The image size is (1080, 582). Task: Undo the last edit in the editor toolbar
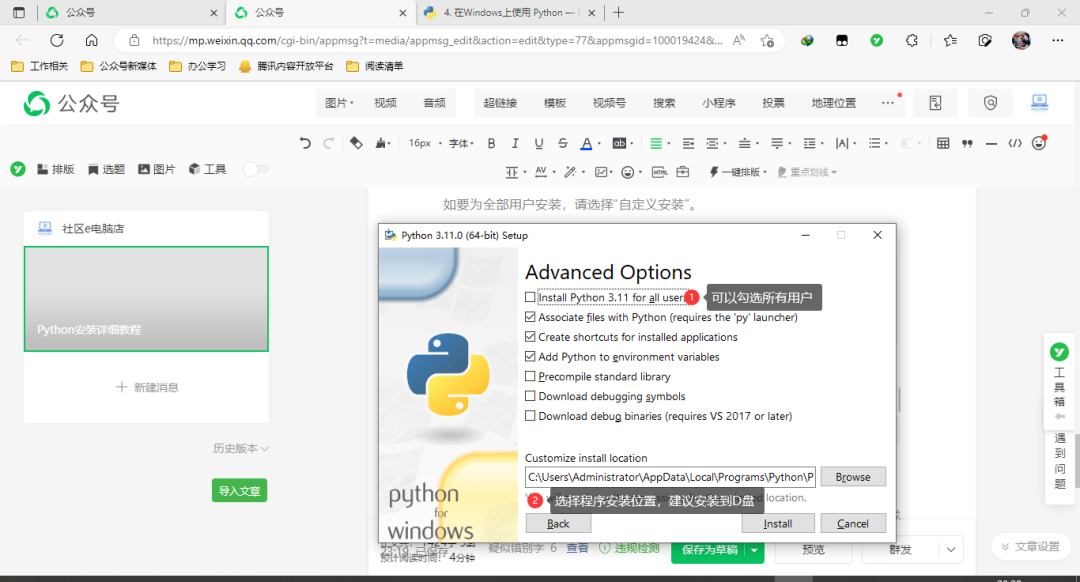click(x=305, y=143)
